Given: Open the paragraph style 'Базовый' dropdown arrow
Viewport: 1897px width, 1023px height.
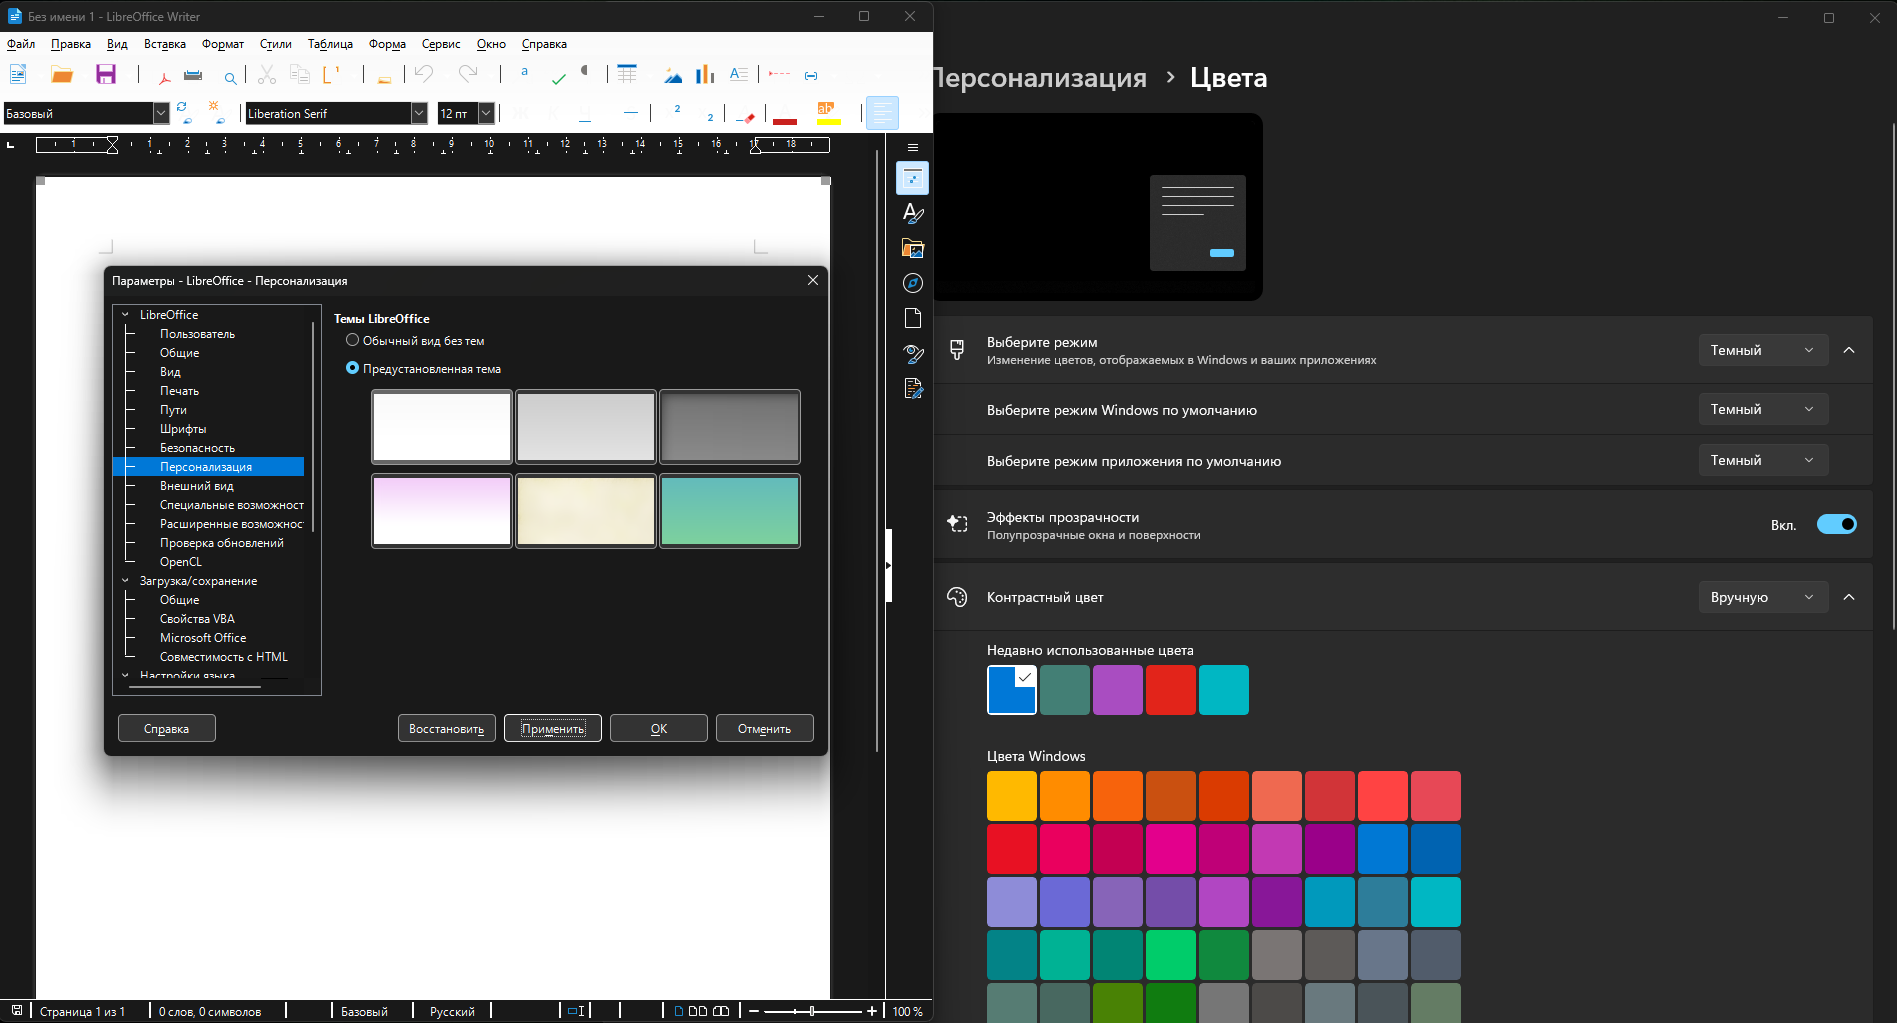Looking at the screenshot, I should tap(160, 114).
